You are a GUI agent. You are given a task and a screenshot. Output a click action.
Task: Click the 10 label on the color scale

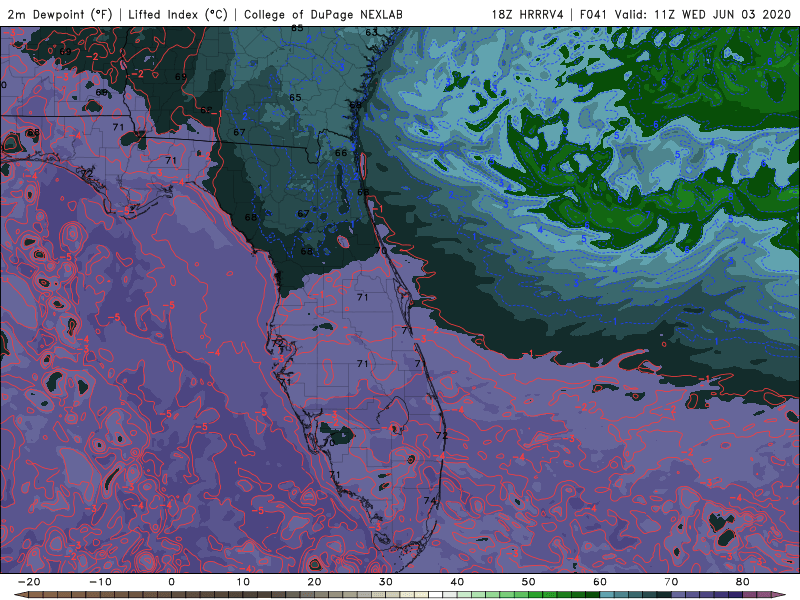tap(243, 582)
